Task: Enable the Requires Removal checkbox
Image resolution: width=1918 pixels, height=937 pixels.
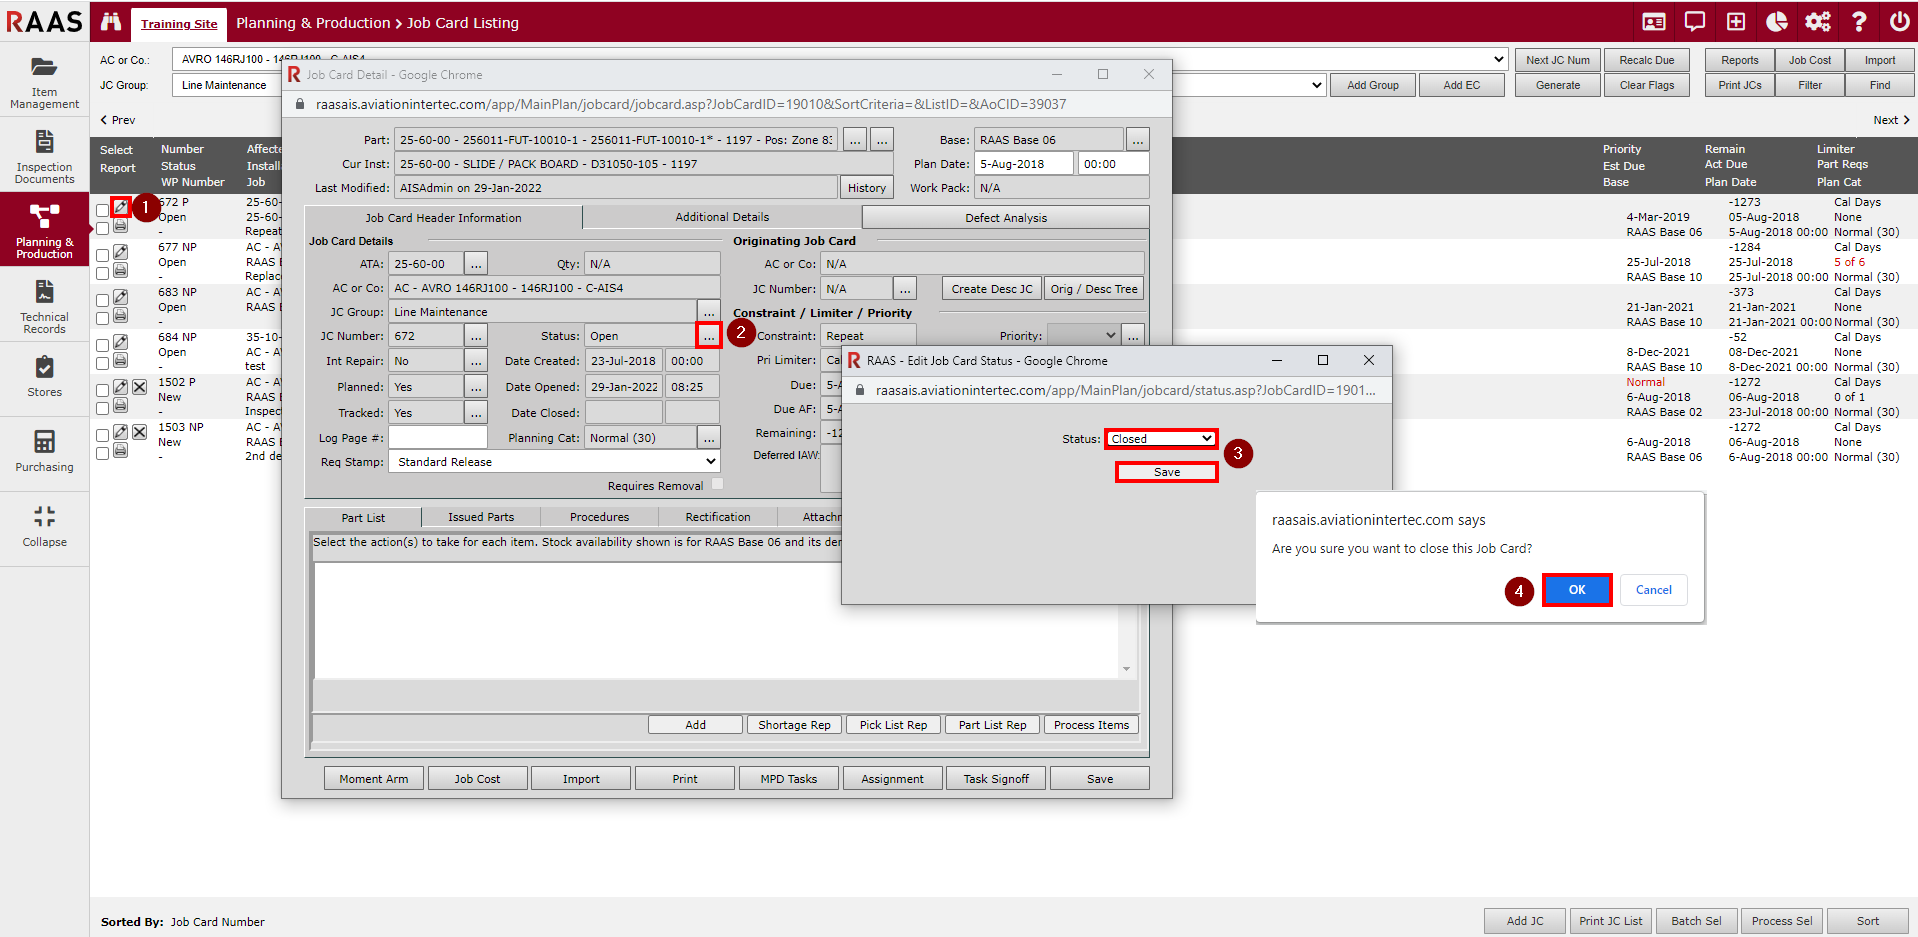Action: (717, 485)
